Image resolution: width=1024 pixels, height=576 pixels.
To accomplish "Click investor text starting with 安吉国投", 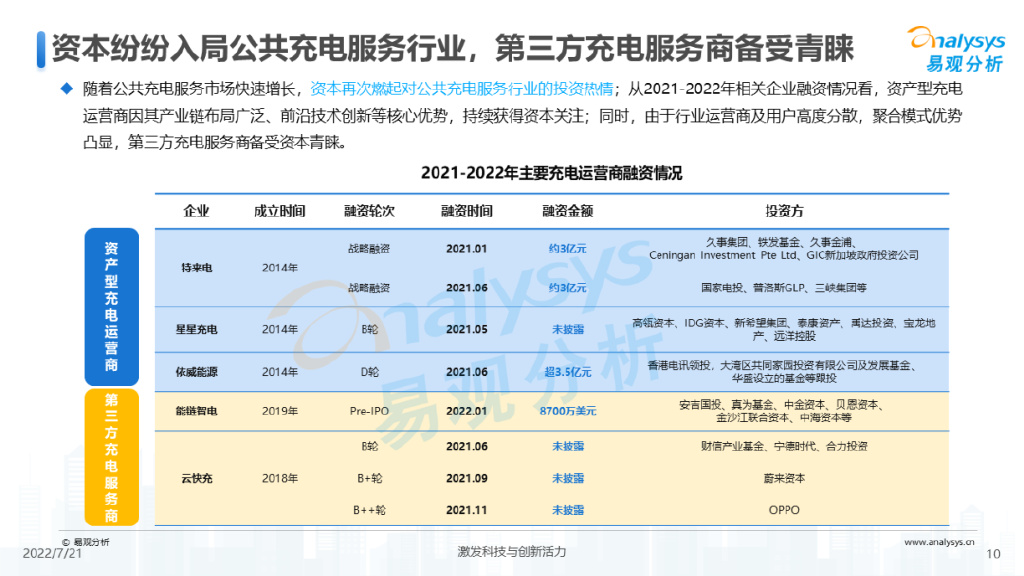I will [x=784, y=411].
